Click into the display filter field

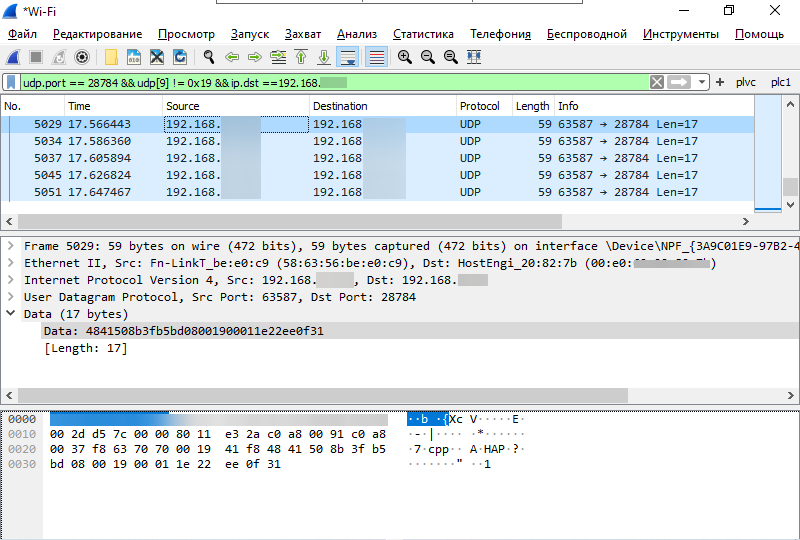coord(334,82)
